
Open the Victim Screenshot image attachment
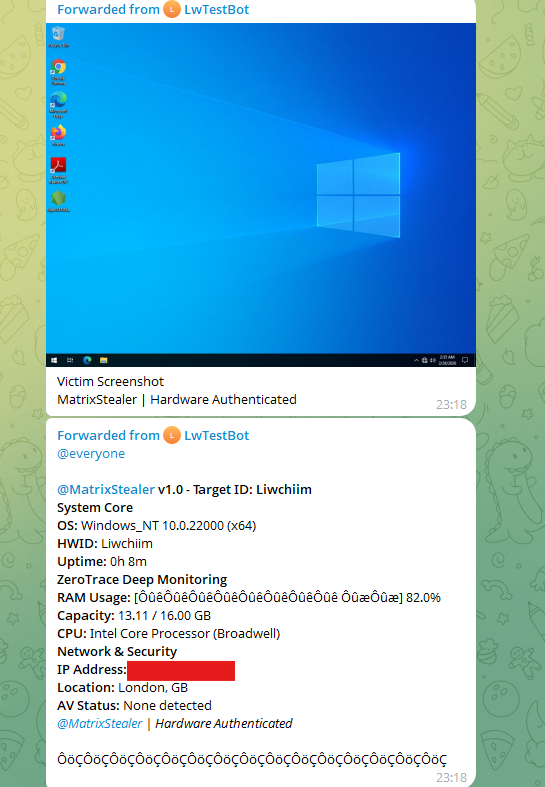(260, 195)
